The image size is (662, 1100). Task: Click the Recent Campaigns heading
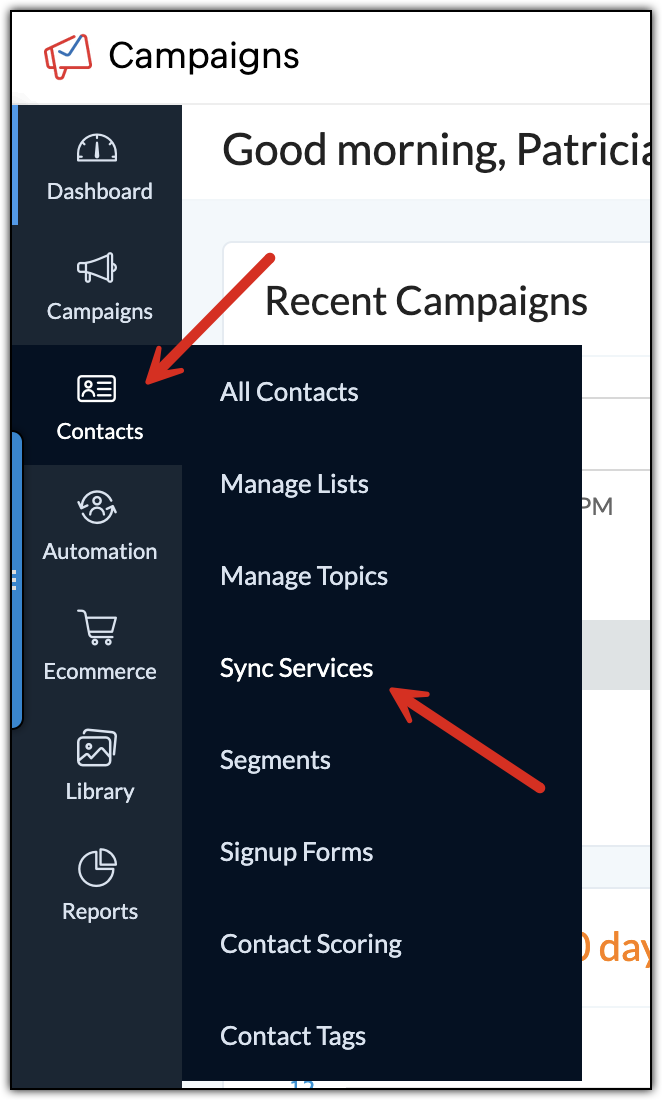coord(426,300)
